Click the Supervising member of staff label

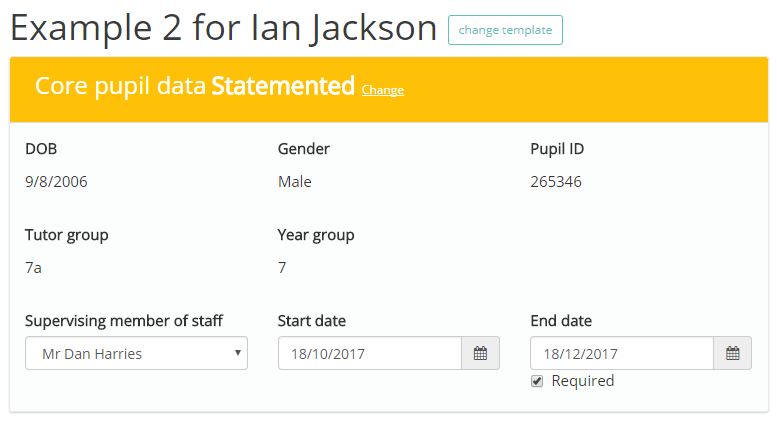tap(124, 321)
